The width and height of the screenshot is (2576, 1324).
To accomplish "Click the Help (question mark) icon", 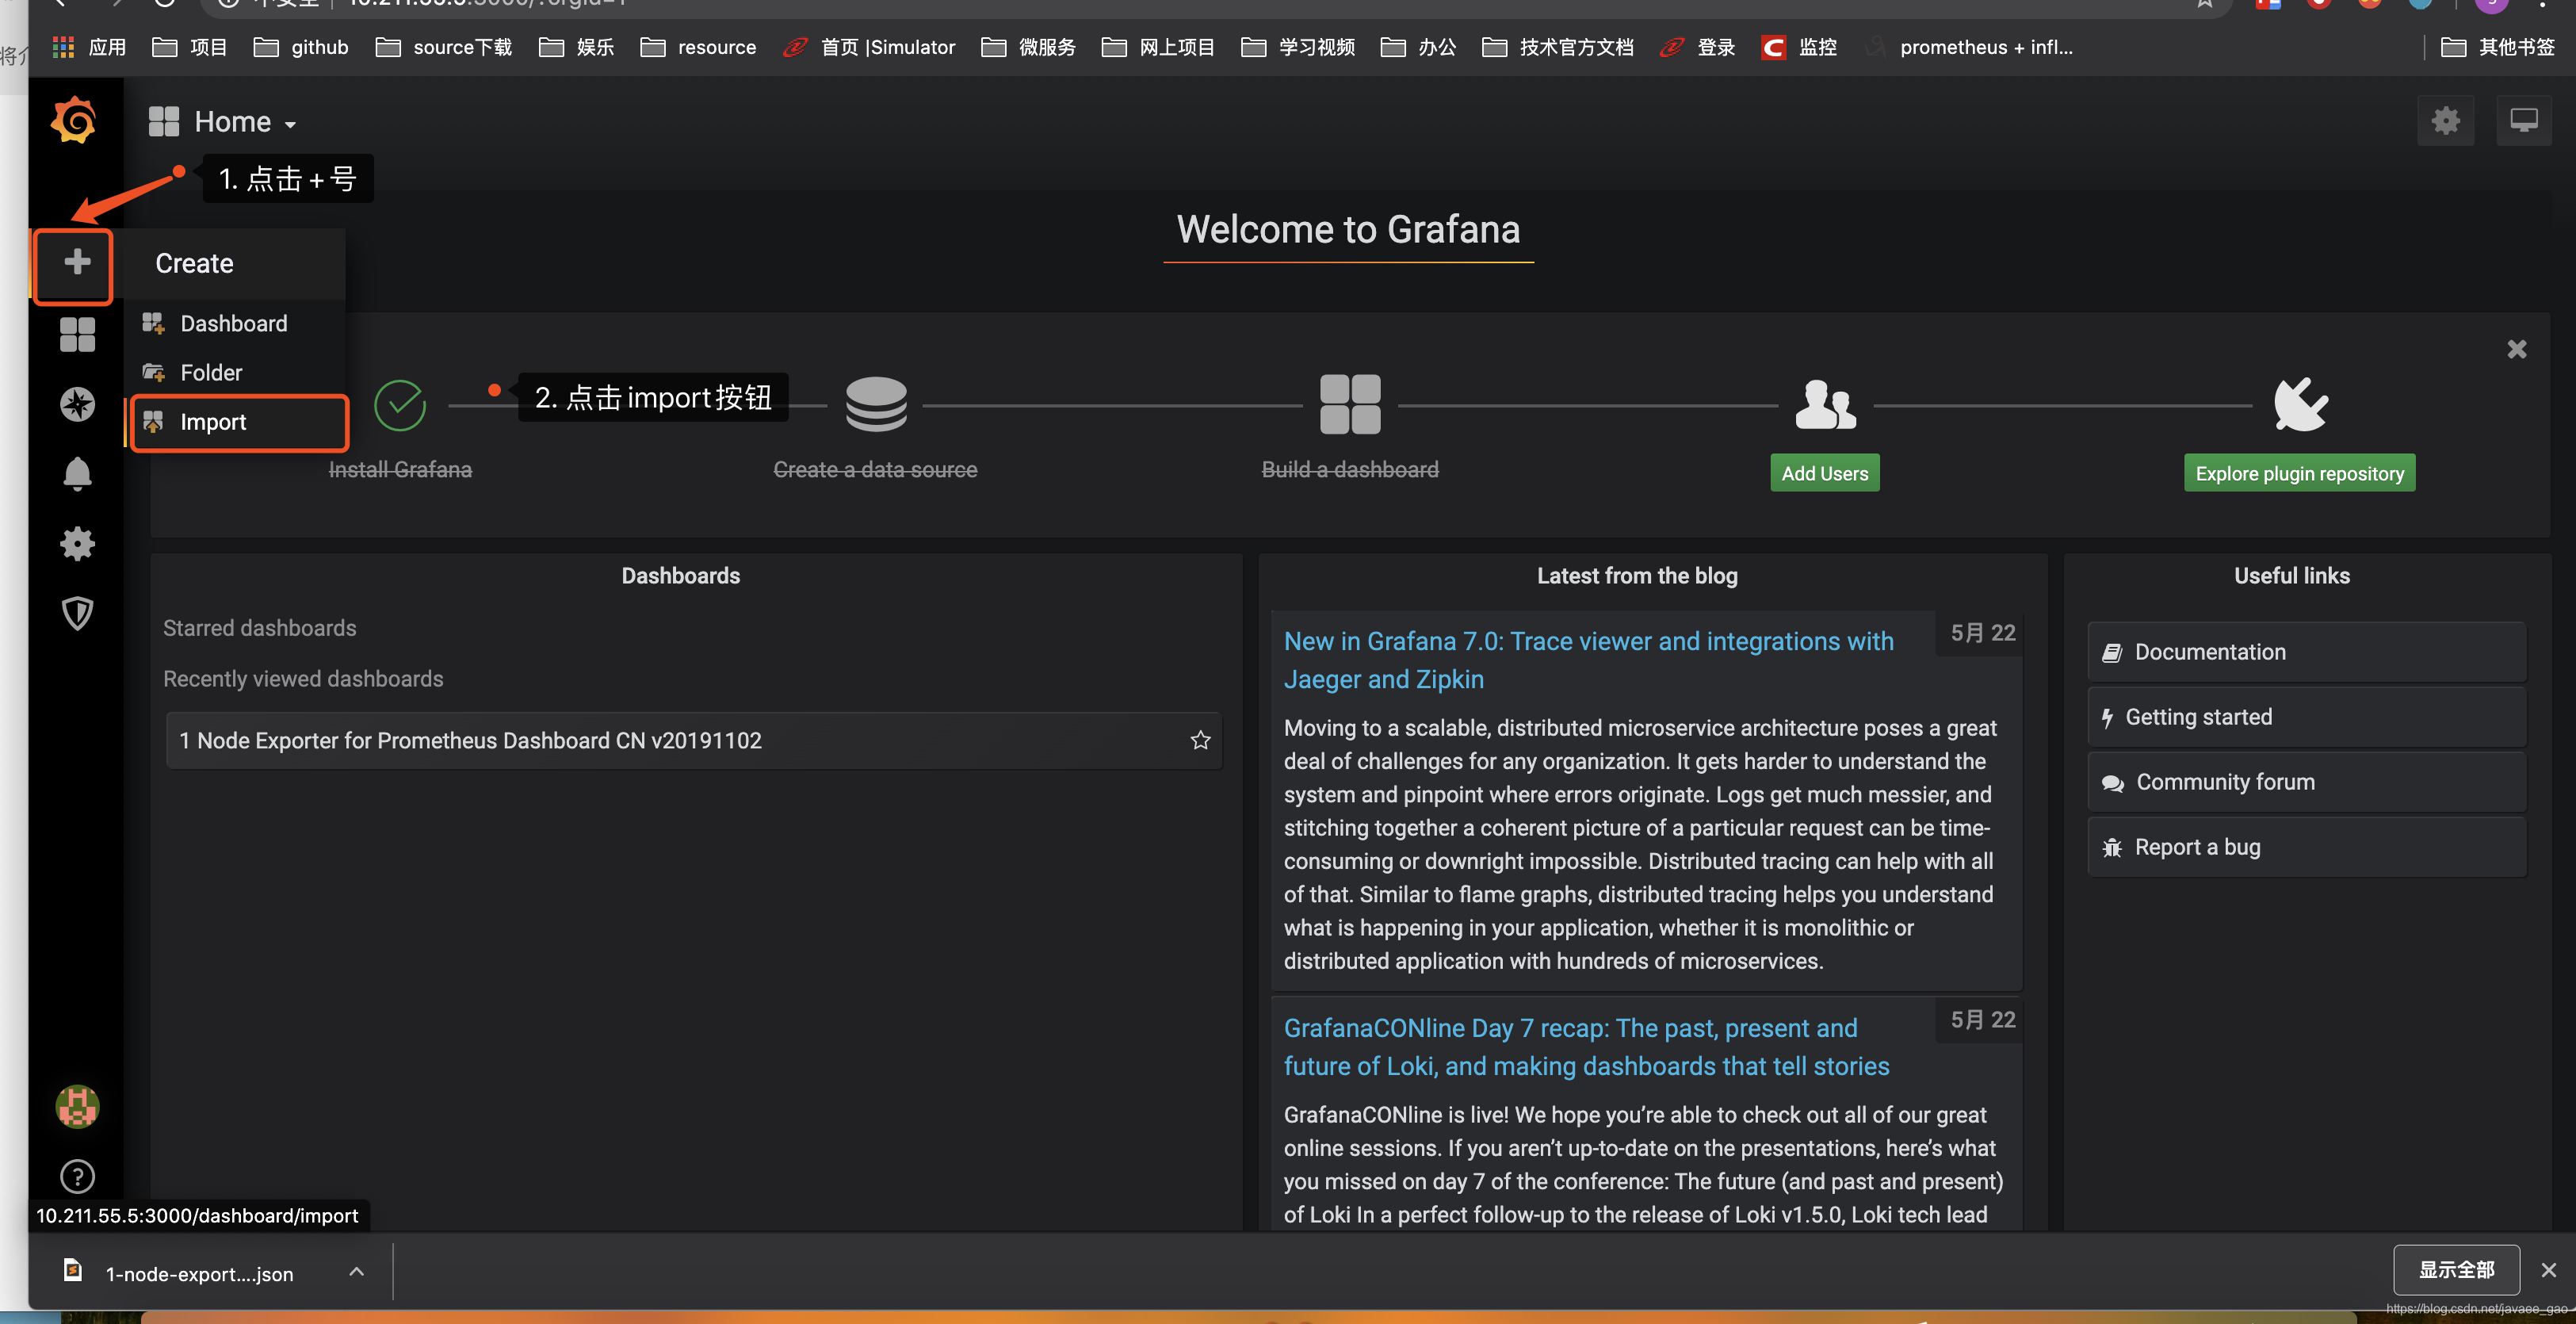I will click(x=78, y=1177).
